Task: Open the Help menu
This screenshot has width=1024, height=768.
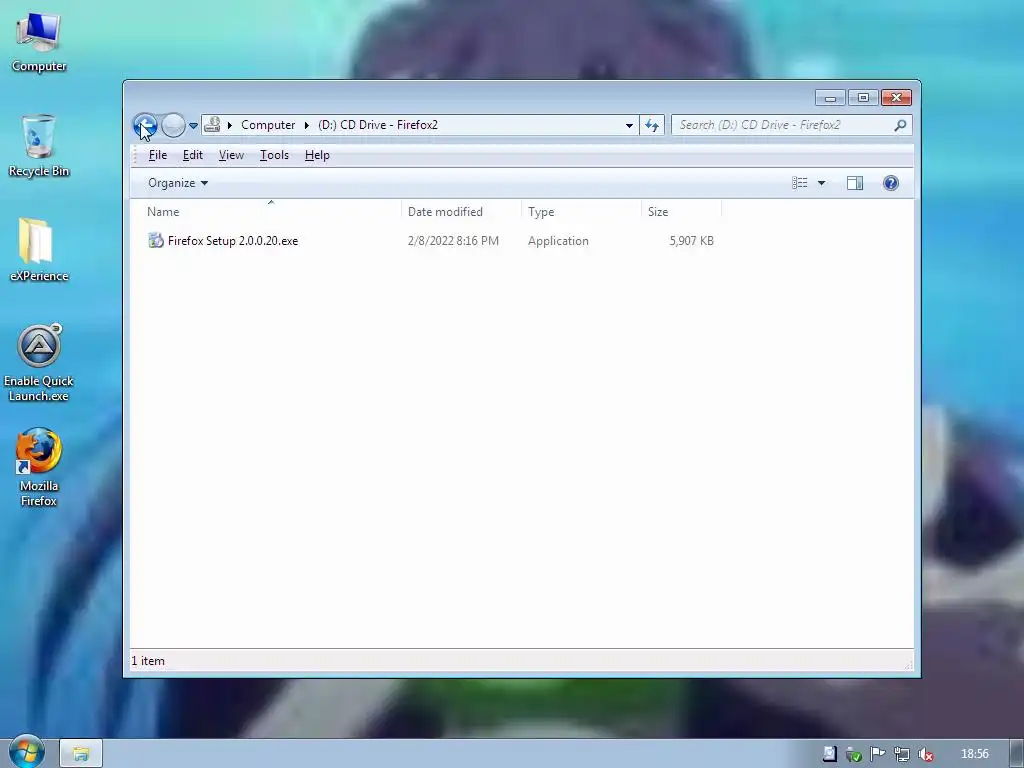Action: [x=317, y=155]
